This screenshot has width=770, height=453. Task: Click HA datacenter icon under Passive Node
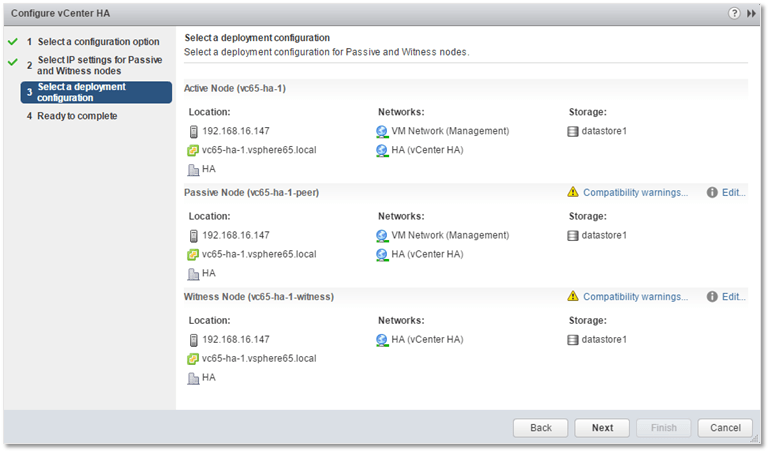193,274
